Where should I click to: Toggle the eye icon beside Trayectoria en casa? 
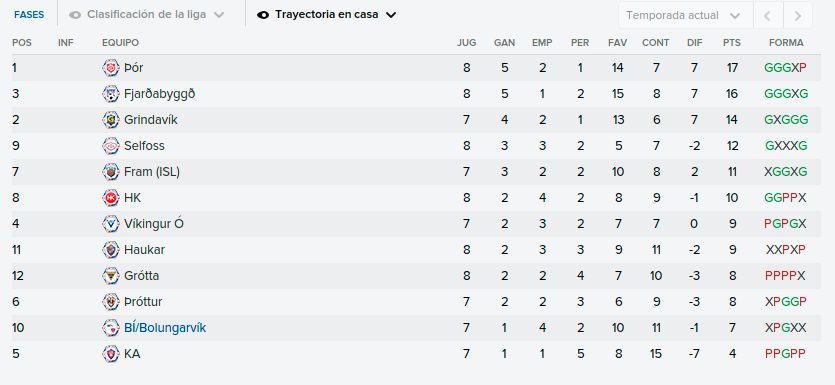[x=263, y=15]
